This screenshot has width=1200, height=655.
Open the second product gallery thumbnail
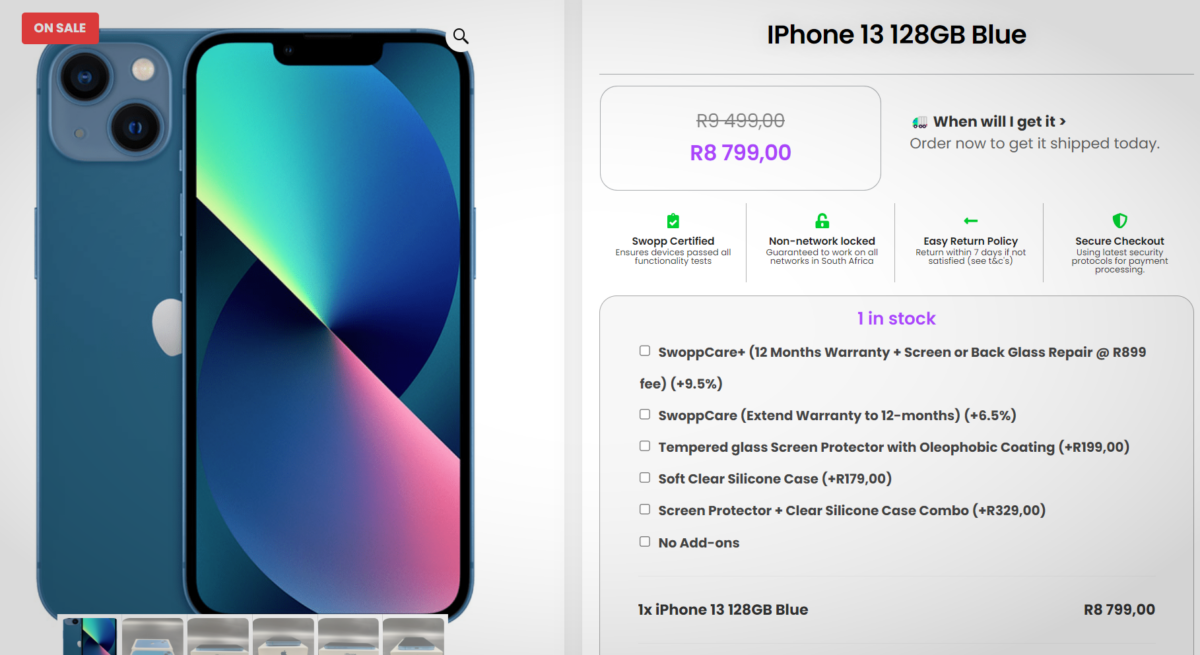click(153, 636)
